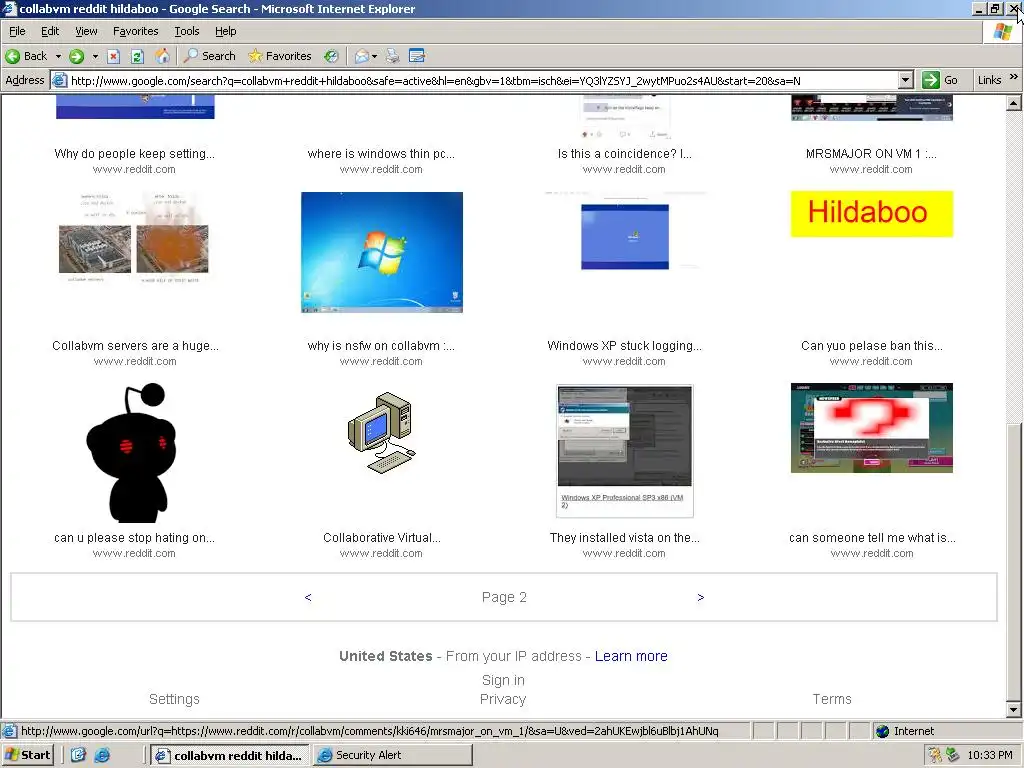Open the address bar dropdown list

tap(905, 80)
